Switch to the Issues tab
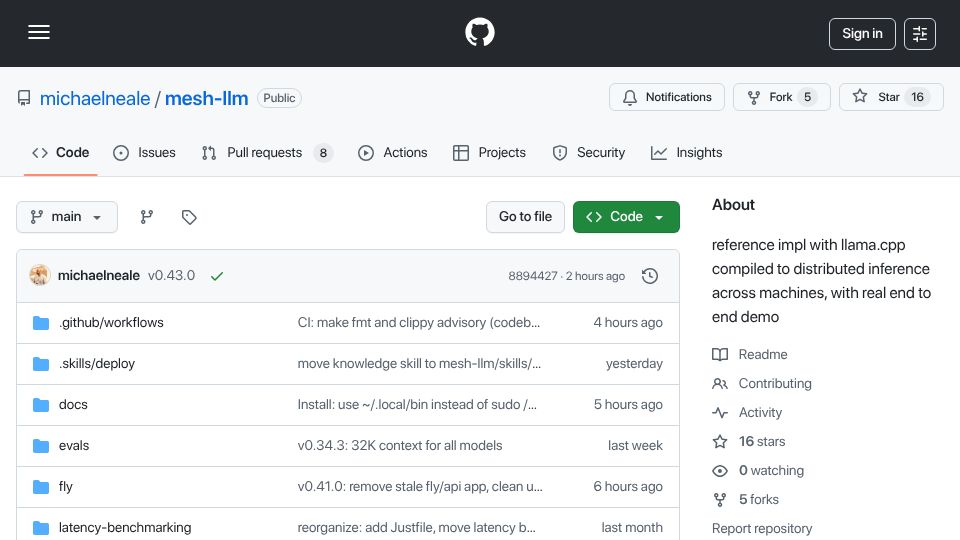The height and width of the screenshot is (540, 960). pos(144,152)
